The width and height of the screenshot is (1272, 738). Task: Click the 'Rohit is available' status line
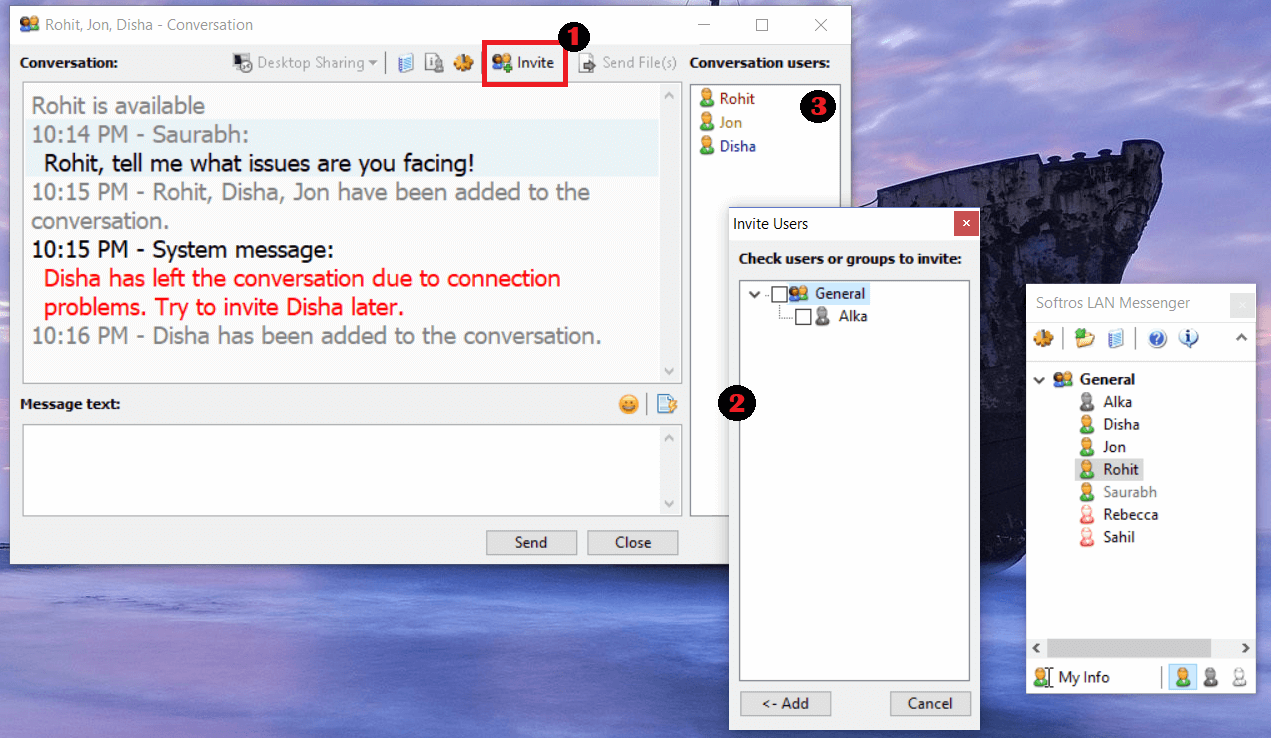pos(118,106)
